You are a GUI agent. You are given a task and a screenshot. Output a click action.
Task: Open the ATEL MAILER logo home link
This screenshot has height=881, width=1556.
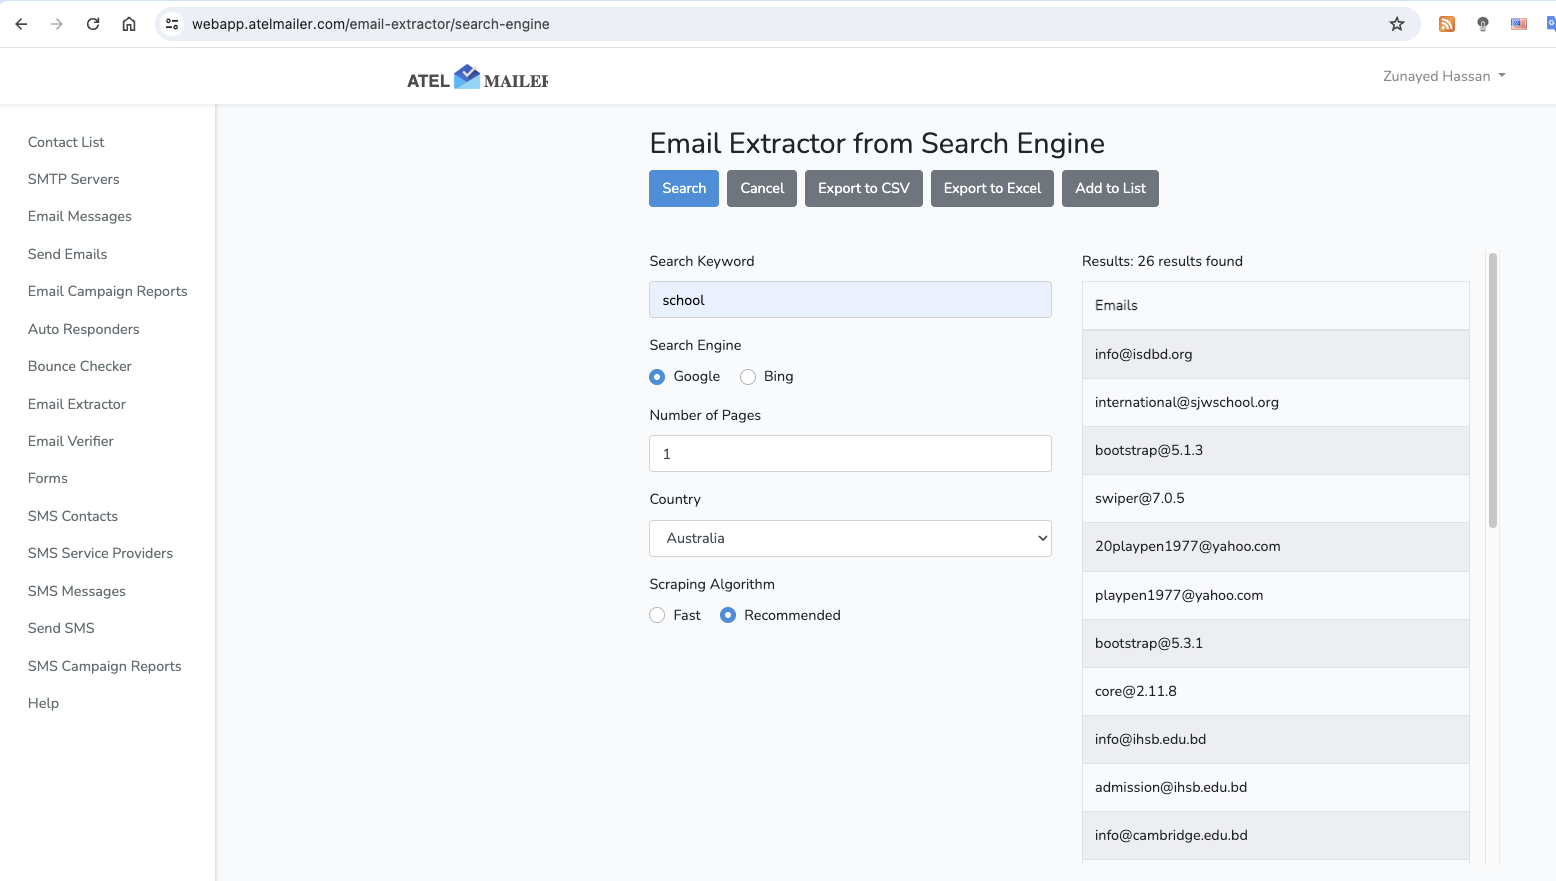(477, 78)
